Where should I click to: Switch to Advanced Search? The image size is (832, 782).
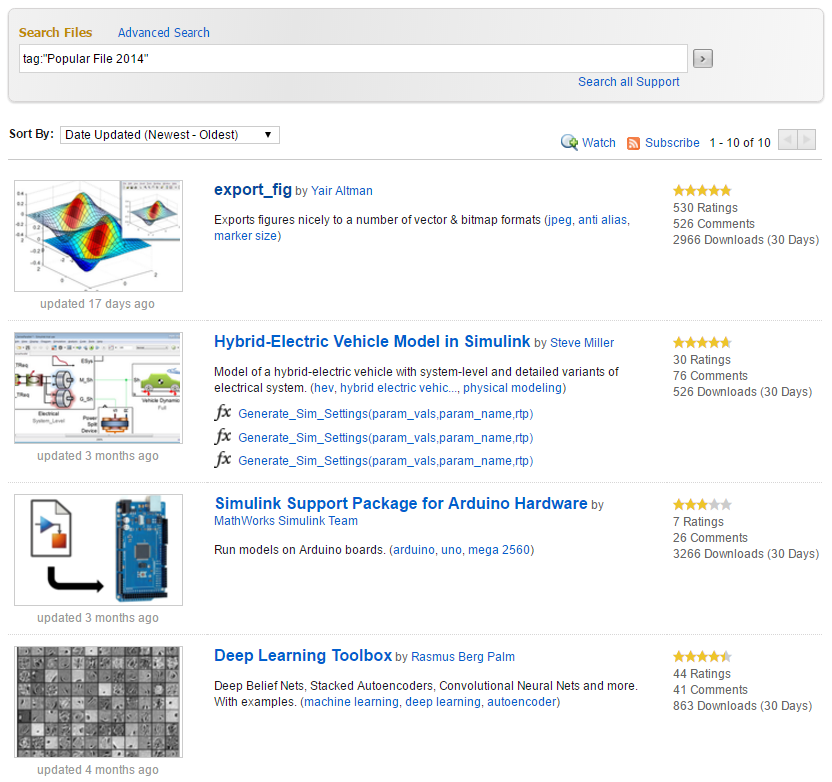164,32
